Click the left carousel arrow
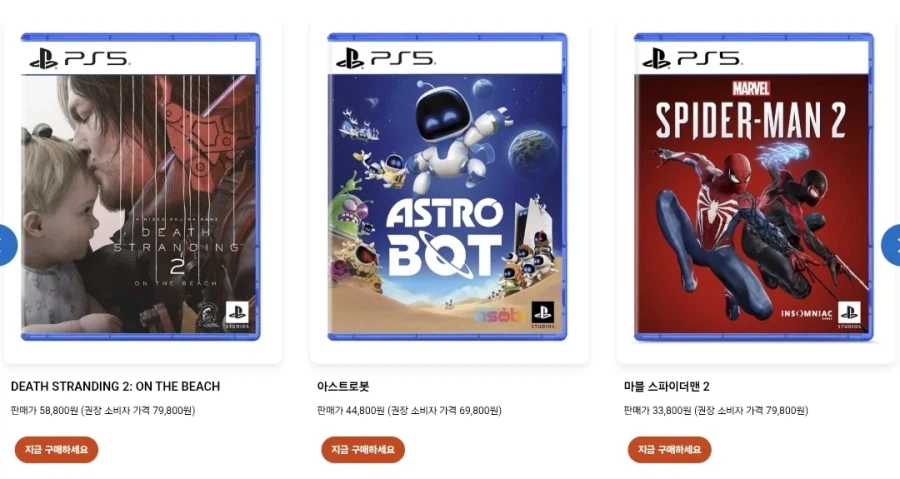Viewport: 900px width, 479px height. [7, 245]
